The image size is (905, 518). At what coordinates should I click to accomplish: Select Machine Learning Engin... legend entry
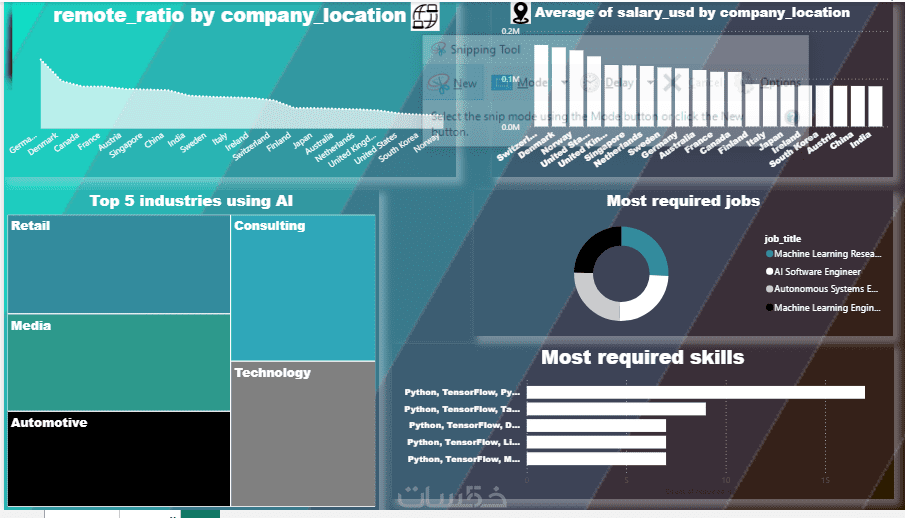823,308
